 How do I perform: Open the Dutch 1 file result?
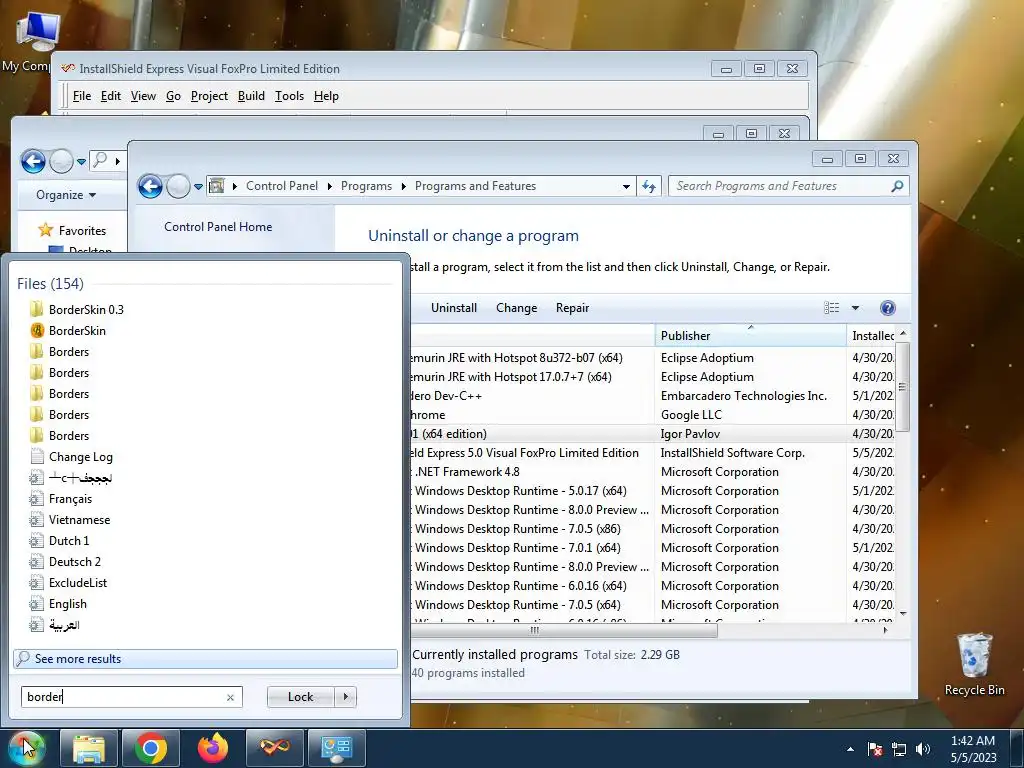pyautogui.click(x=60, y=541)
